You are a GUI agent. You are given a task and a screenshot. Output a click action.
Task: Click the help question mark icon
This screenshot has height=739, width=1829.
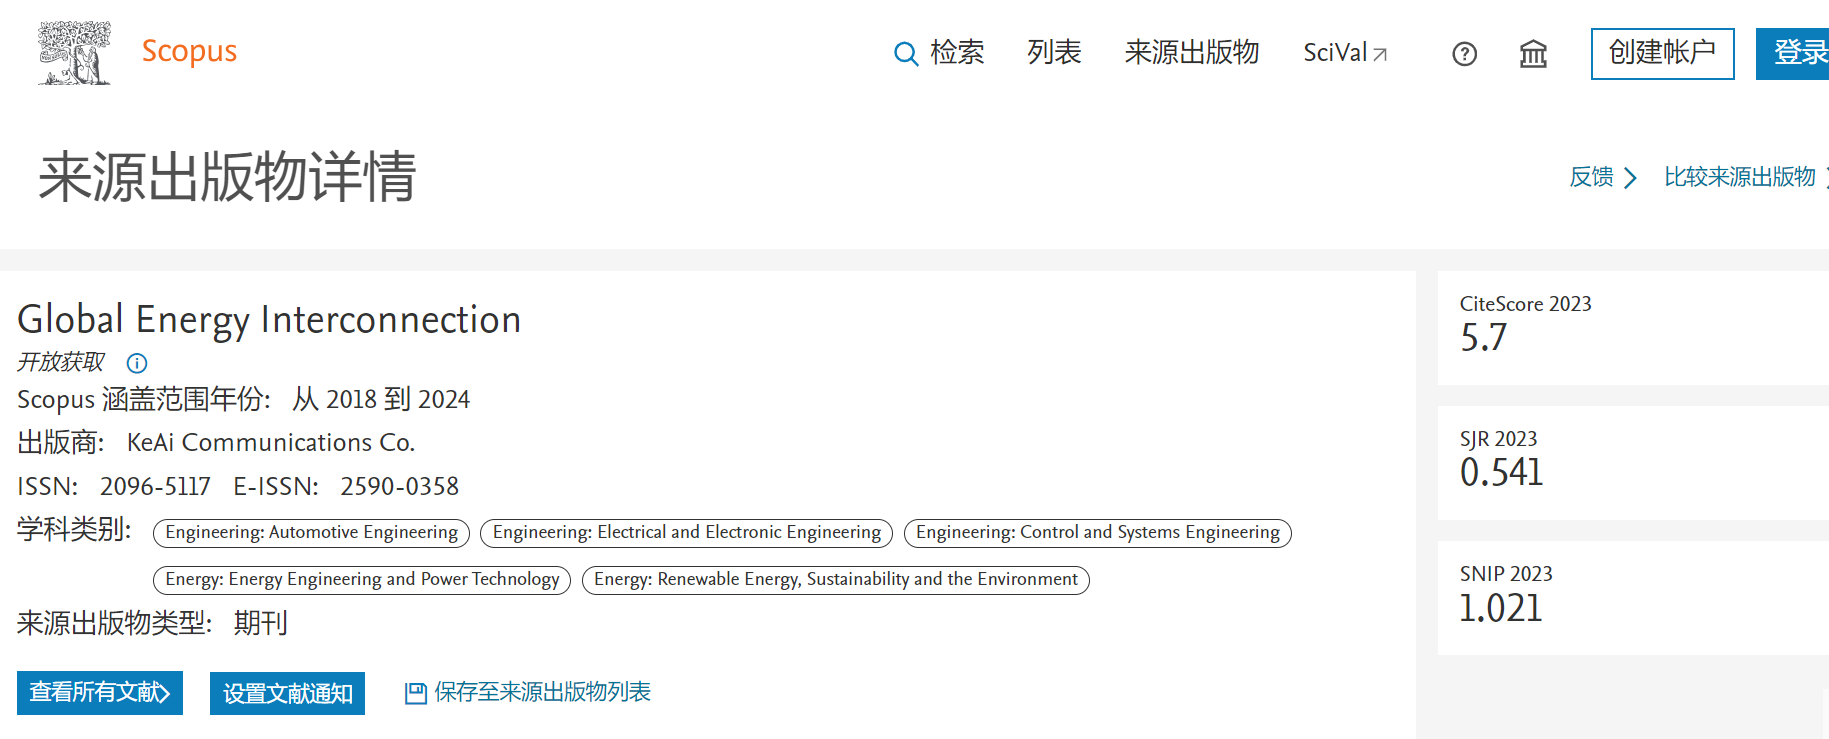pos(1464,54)
